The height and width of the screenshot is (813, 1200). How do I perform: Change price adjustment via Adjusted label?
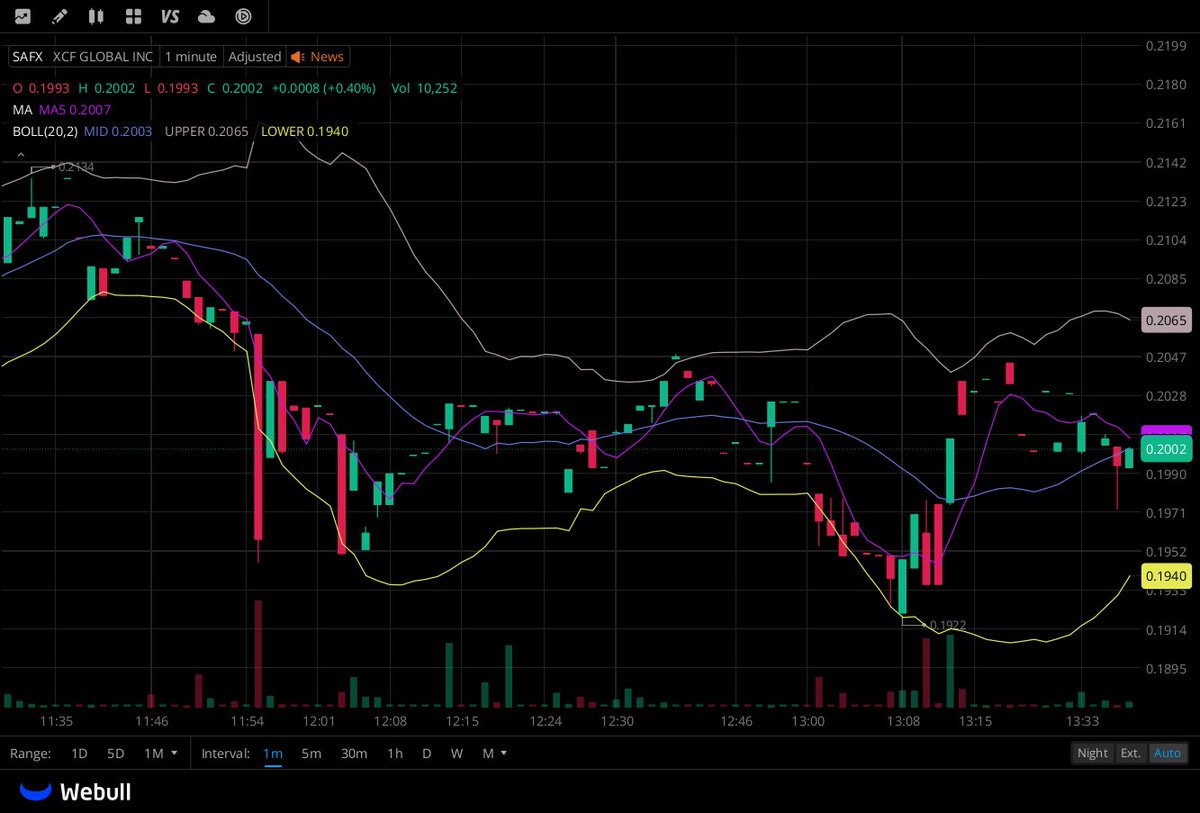point(253,57)
